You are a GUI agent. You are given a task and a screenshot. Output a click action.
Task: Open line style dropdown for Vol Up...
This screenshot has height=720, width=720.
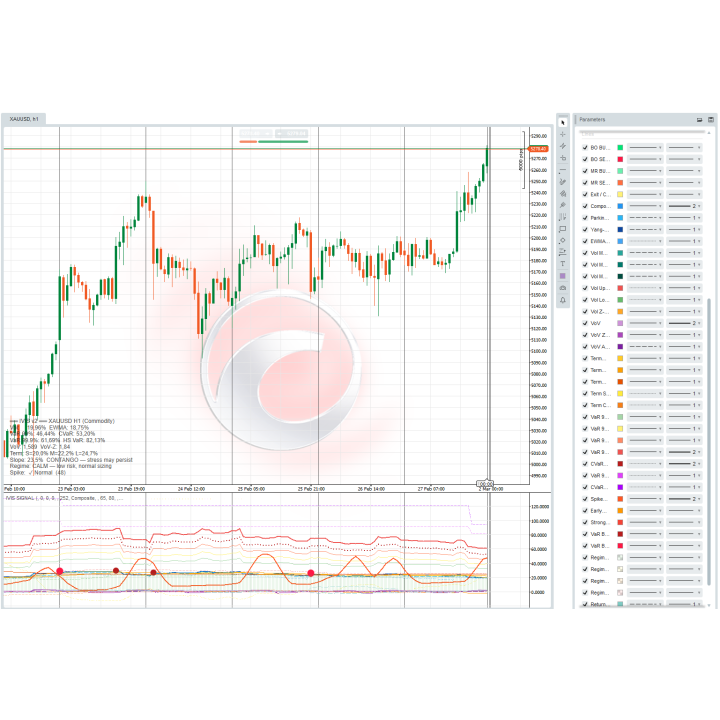point(645,288)
